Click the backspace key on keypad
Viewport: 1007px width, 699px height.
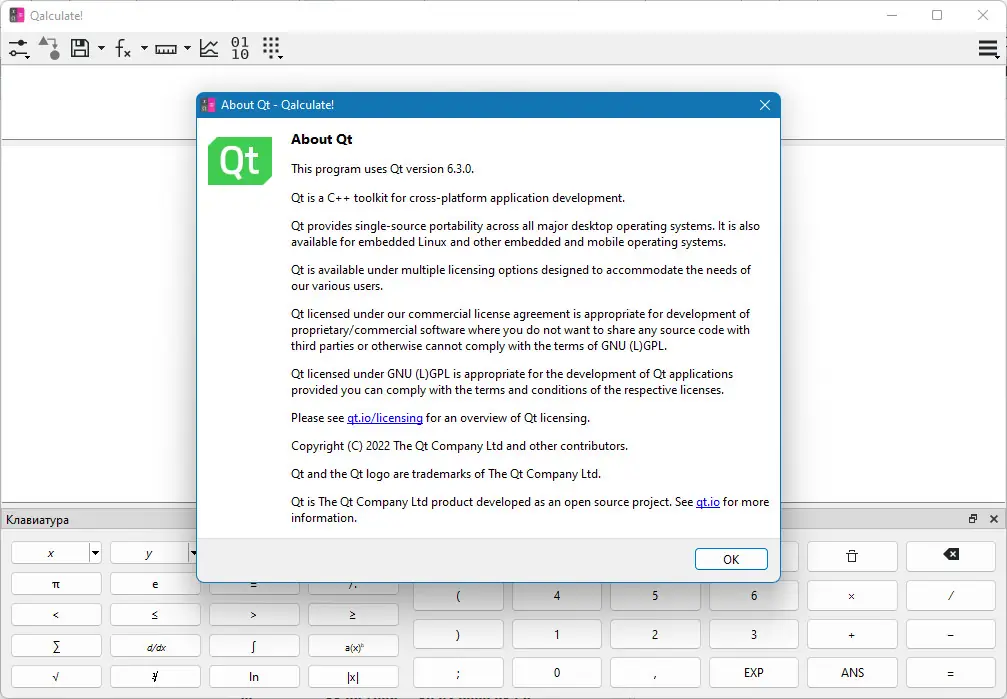coord(950,554)
